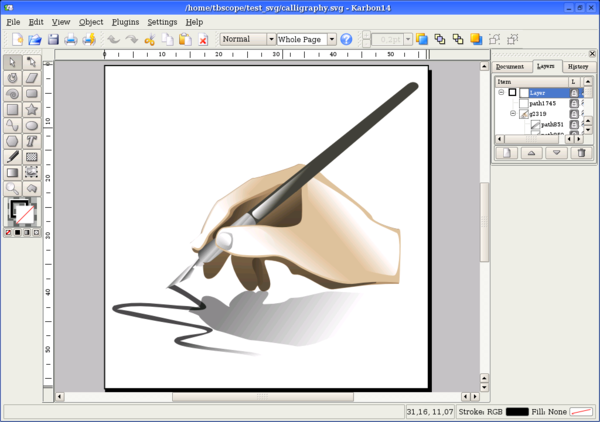This screenshot has height=422, width=600.
Task: Open the Plugins menu
Action: [x=125, y=21]
